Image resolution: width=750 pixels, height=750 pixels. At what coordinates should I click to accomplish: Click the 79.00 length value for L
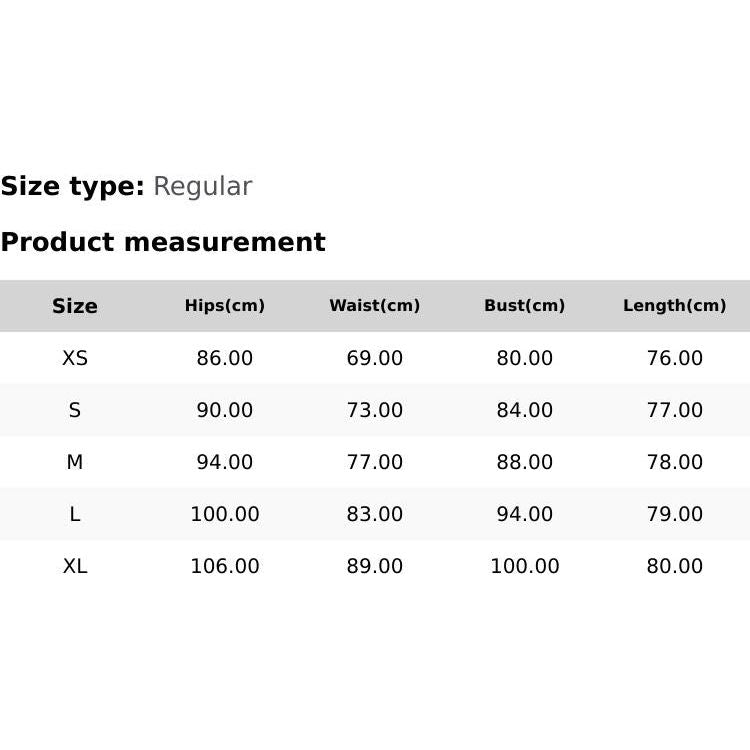[x=675, y=514]
